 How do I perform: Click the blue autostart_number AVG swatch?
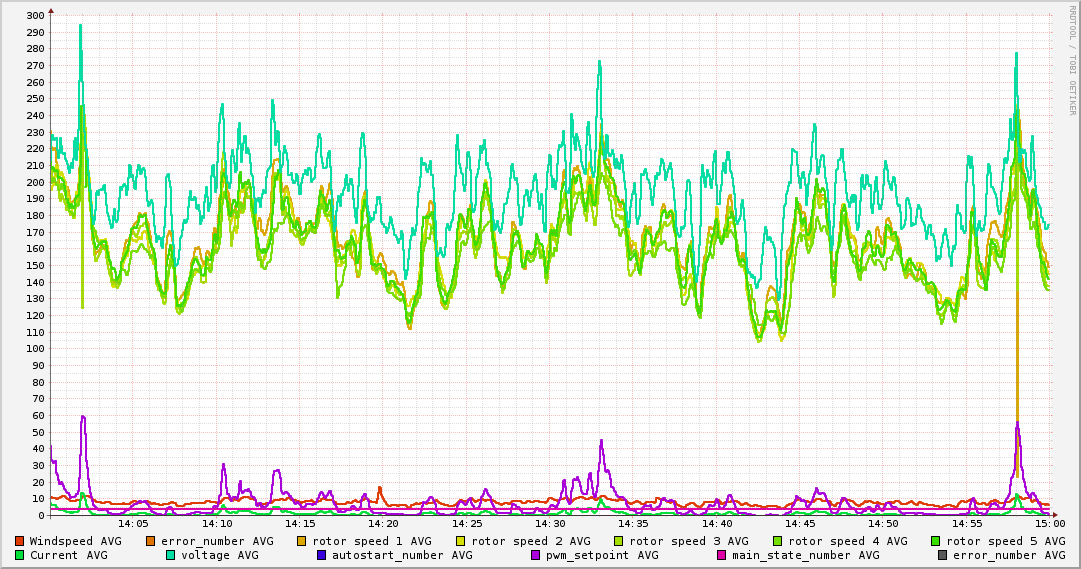pos(321,555)
